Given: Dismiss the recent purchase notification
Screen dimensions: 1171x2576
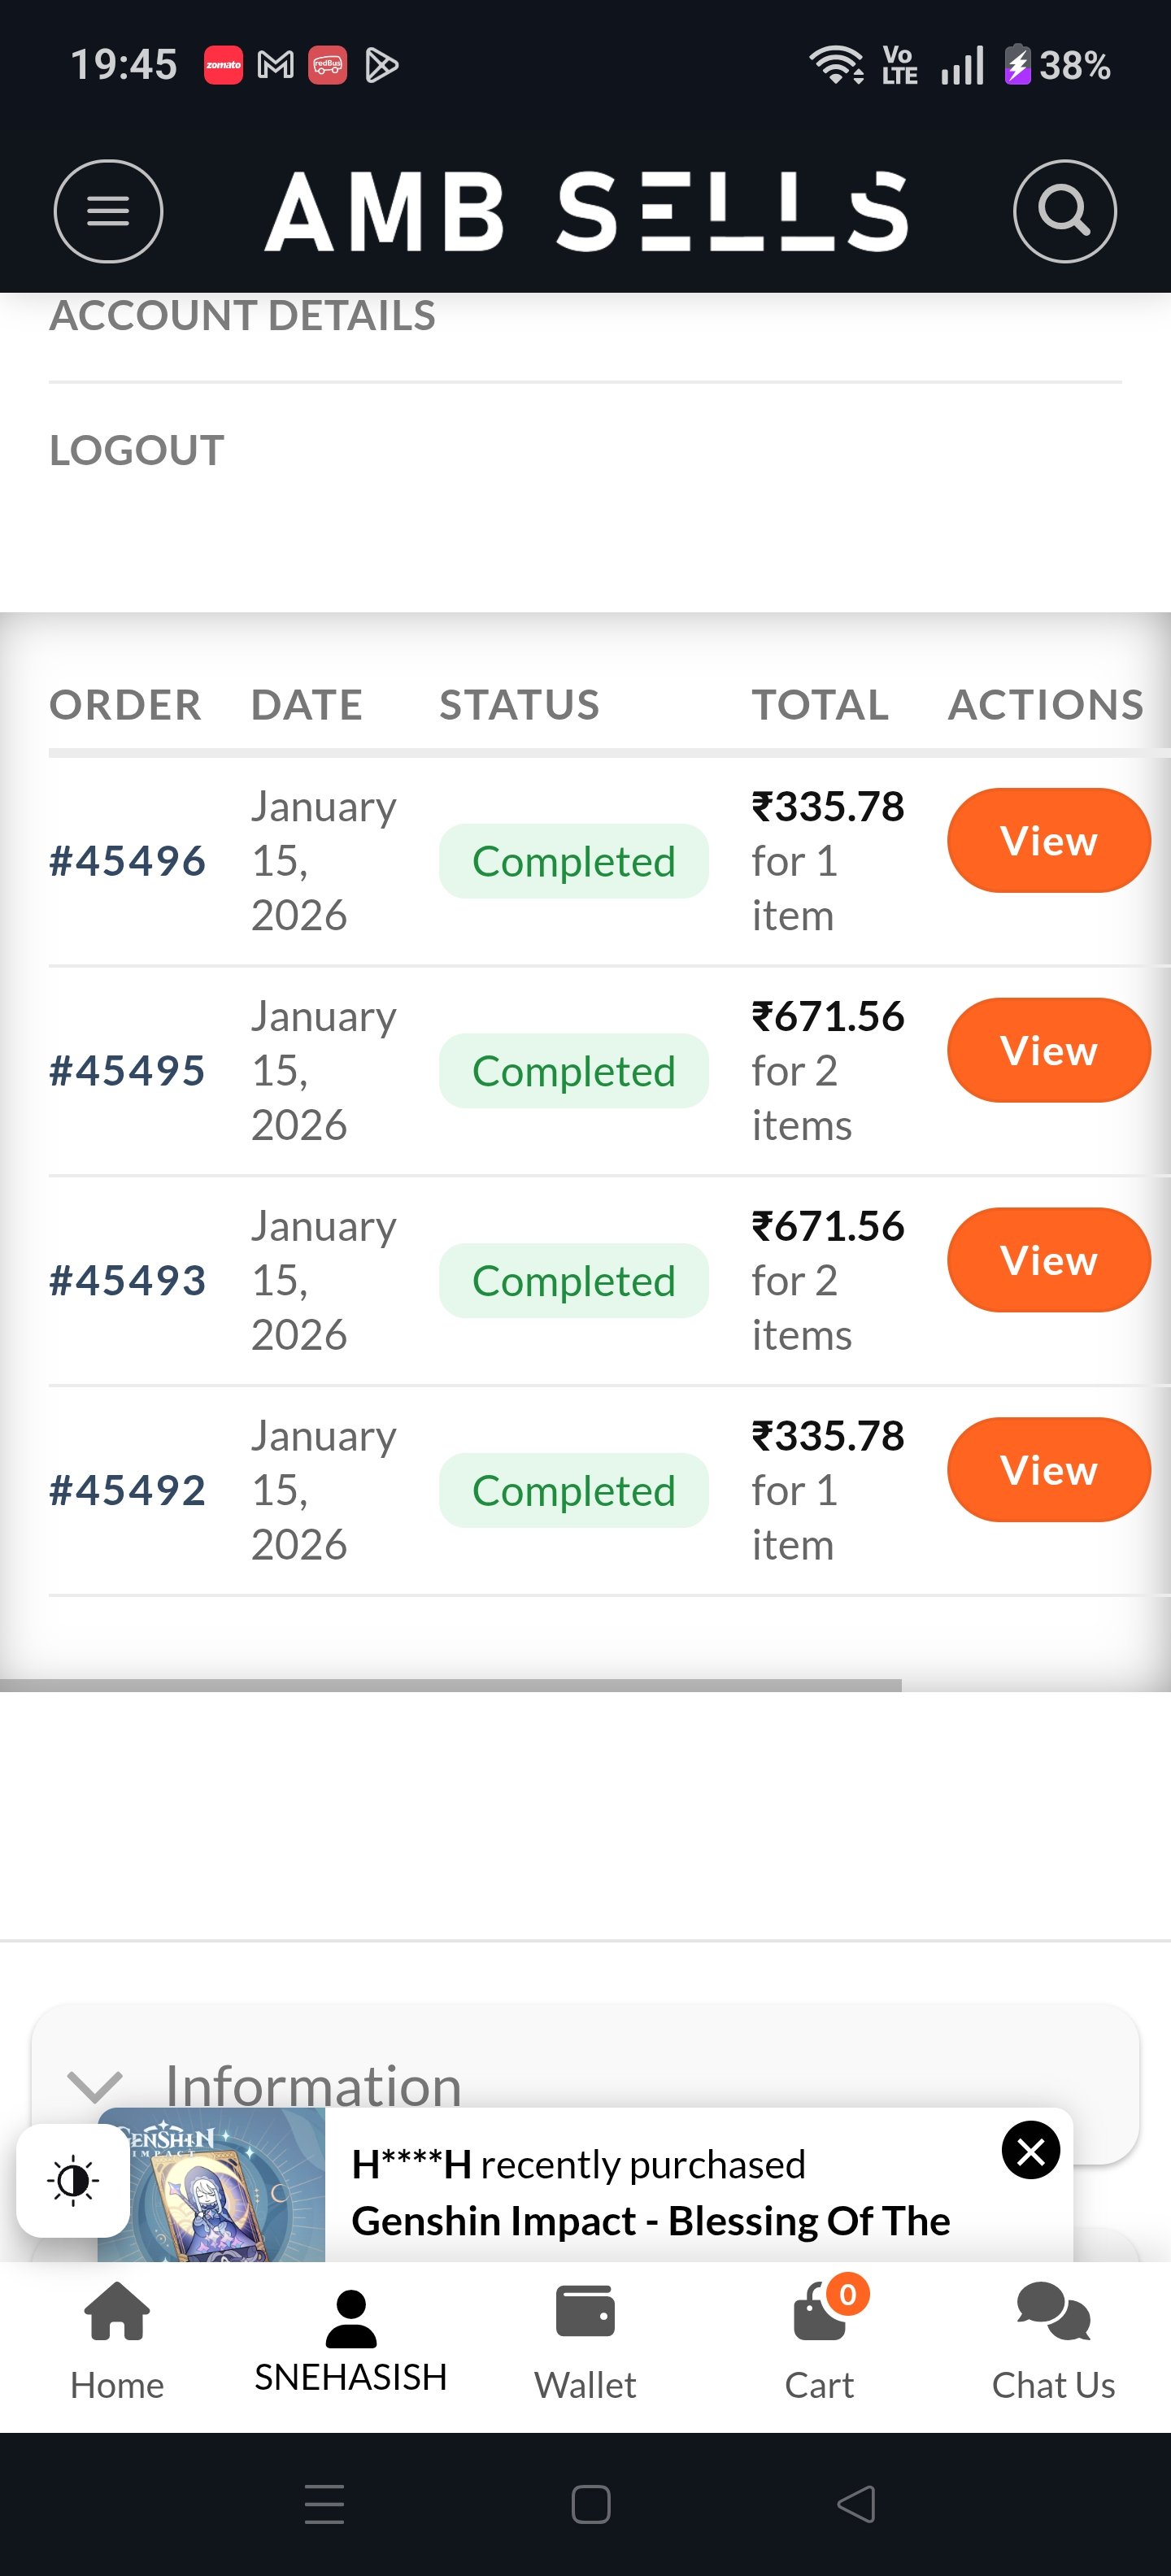Looking at the screenshot, I should tap(1030, 2150).
